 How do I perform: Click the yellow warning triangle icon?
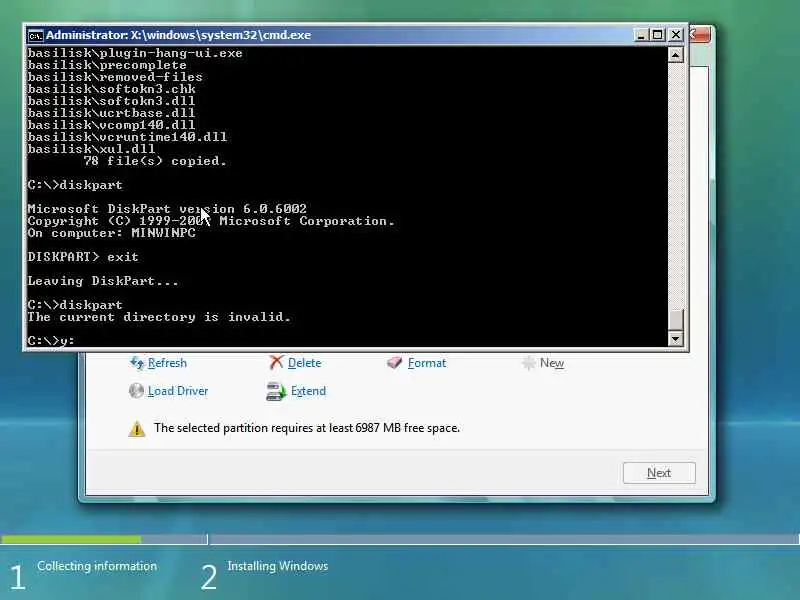pyautogui.click(x=137, y=429)
